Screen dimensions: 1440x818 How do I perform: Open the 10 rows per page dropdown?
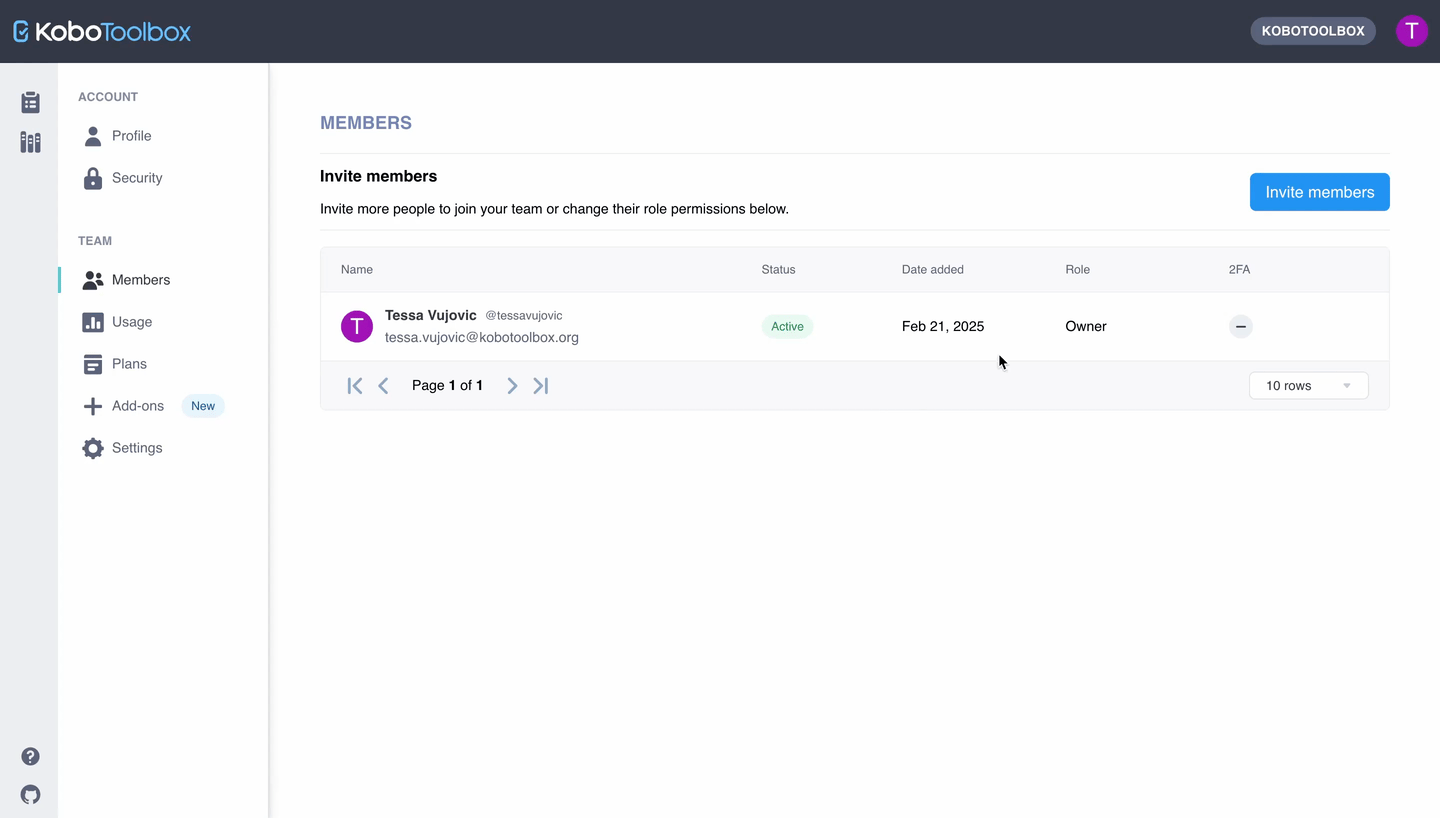1308,385
